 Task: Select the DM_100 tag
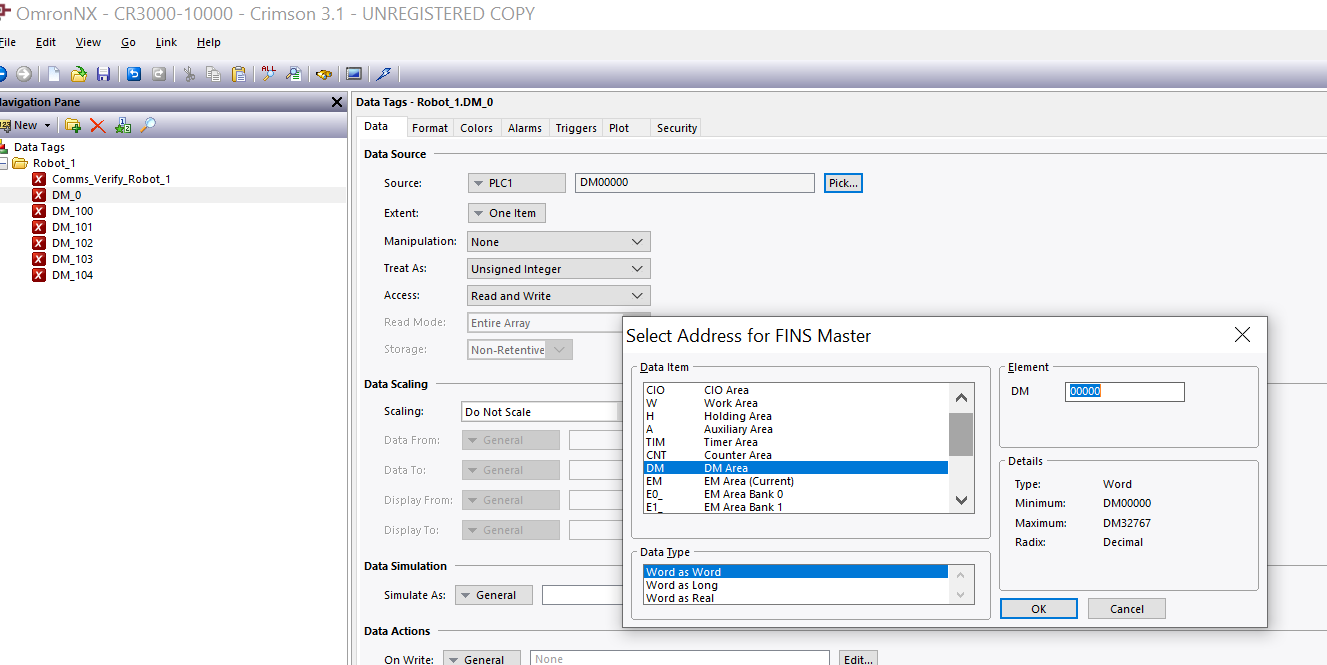click(72, 211)
